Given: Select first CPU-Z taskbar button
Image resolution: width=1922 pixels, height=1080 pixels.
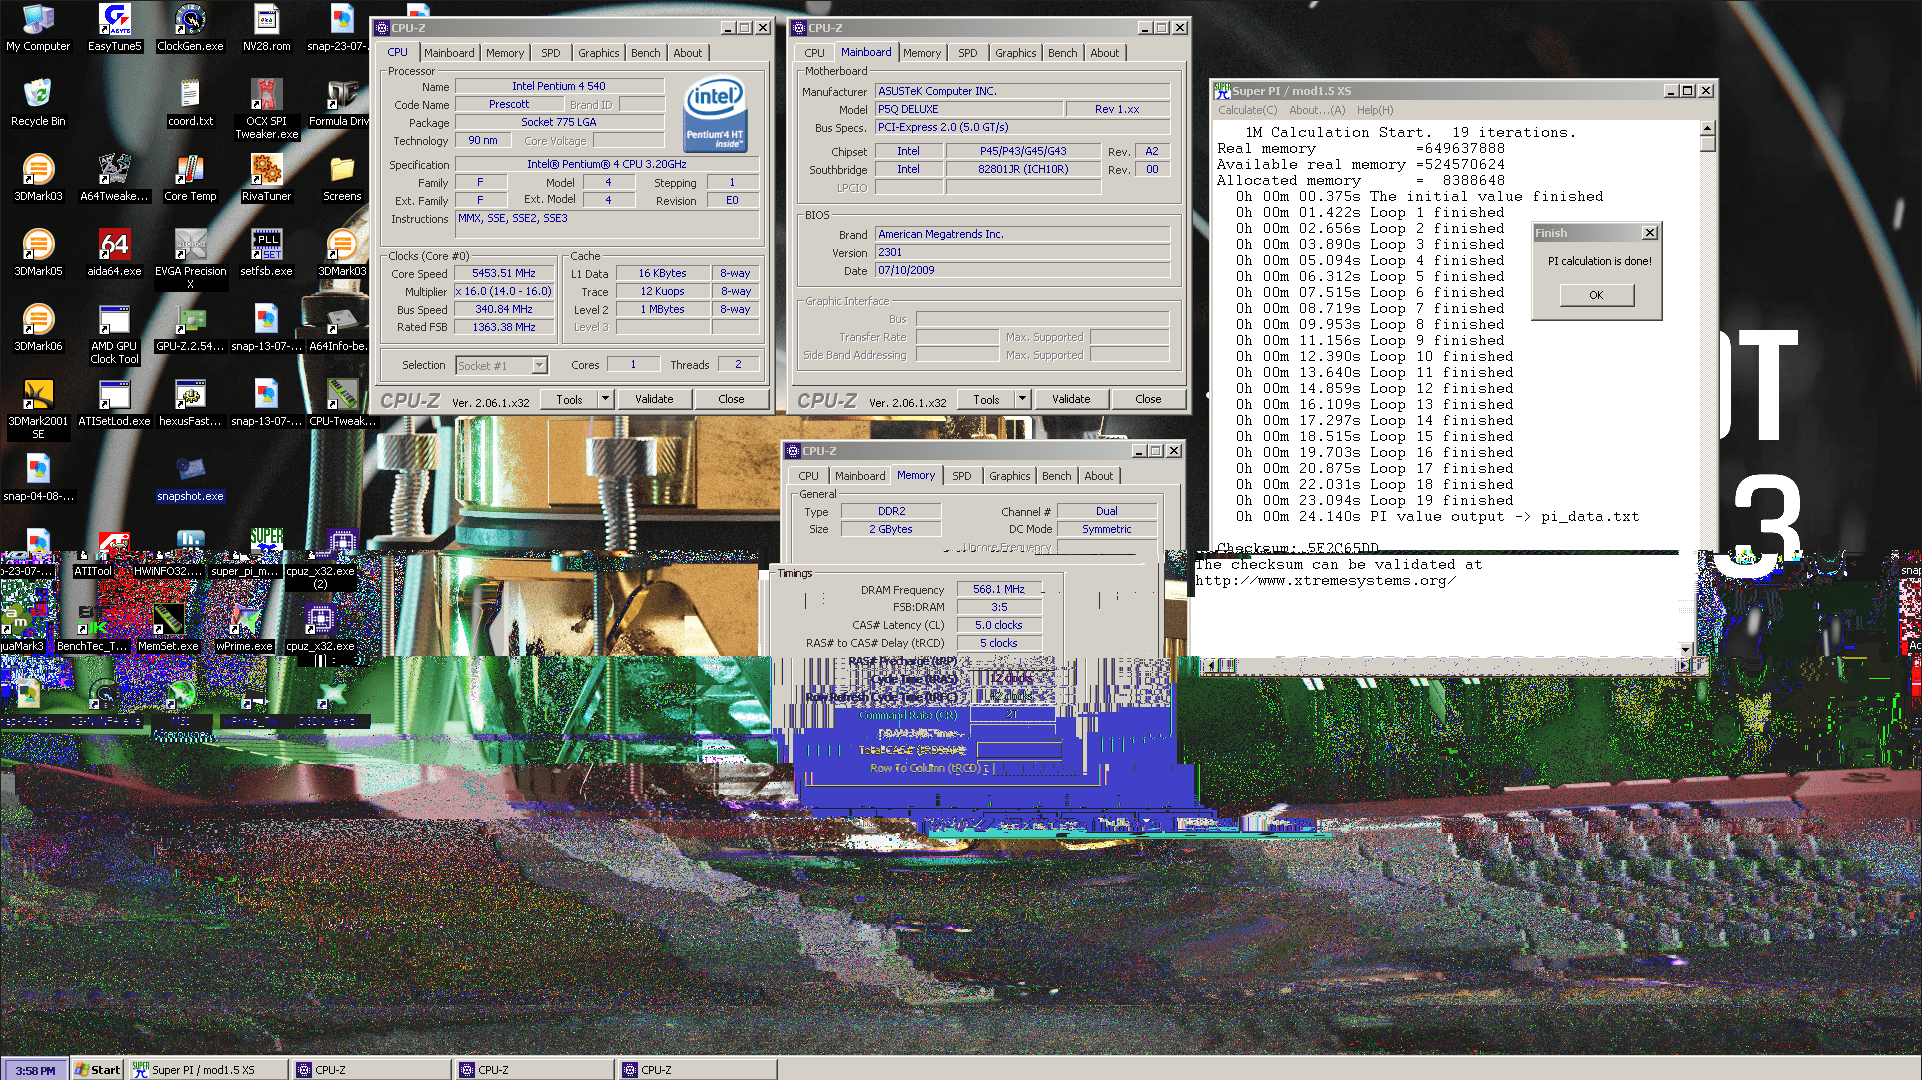Looking at the screenshot, I should (370, 1070).
